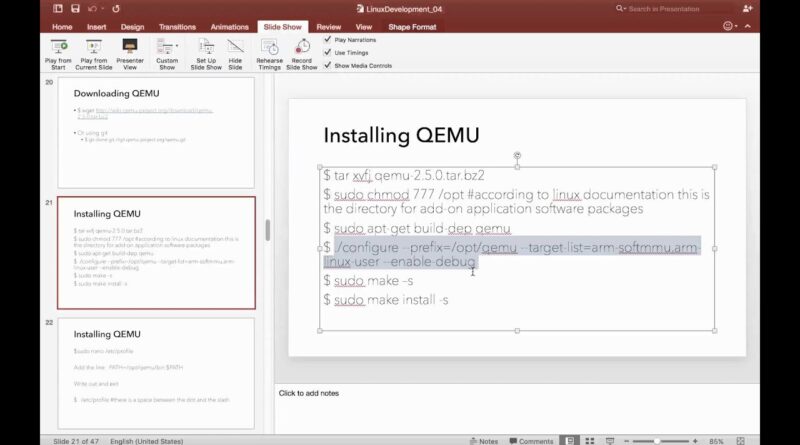Open Set Up Slide Show dialog
The width and height of the screenshot is (800, 445).
tap(206, 54)
